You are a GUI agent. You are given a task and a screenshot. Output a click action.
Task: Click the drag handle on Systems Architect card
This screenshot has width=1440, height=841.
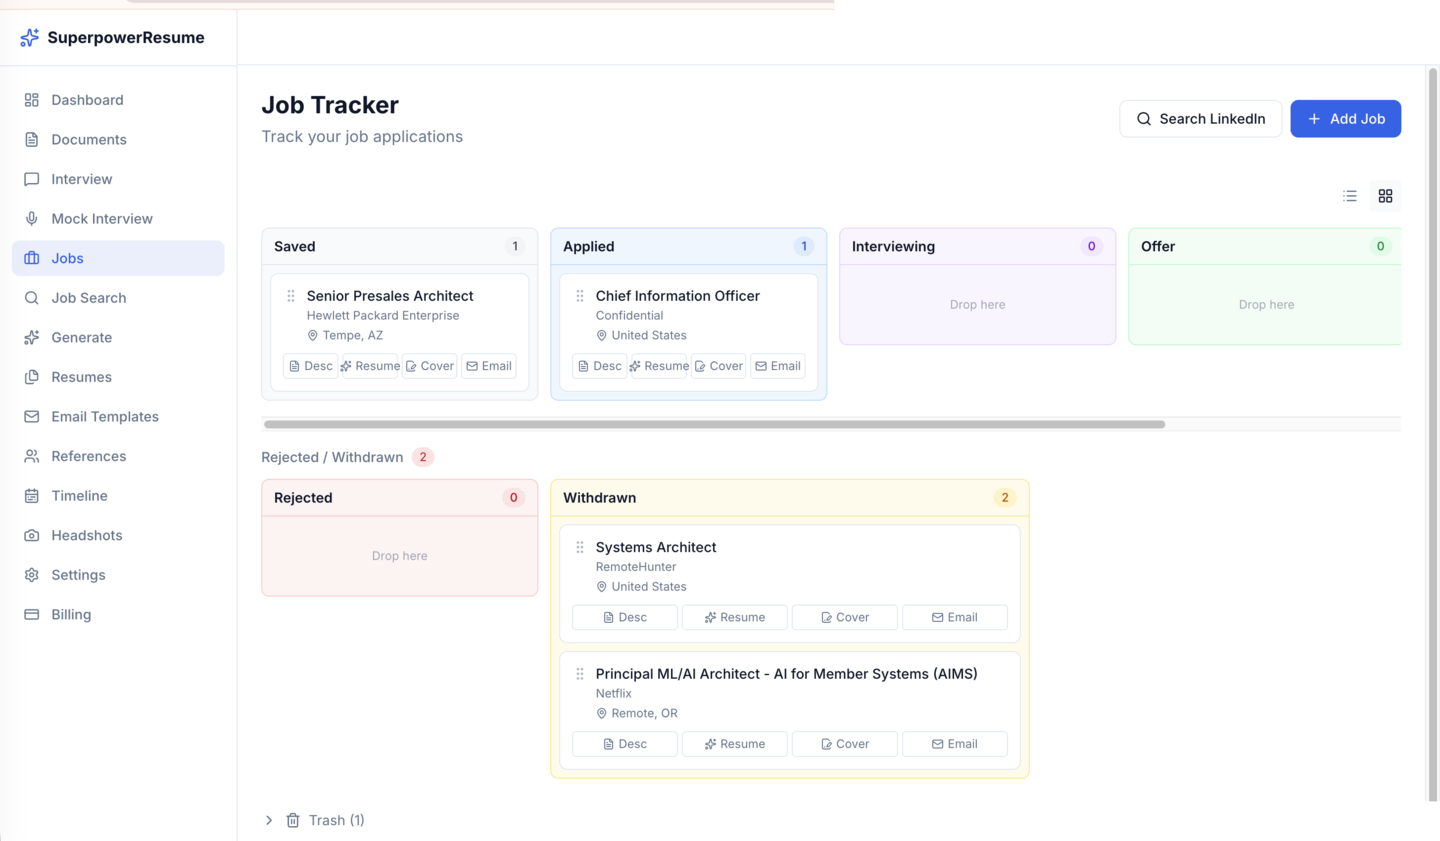580,547
